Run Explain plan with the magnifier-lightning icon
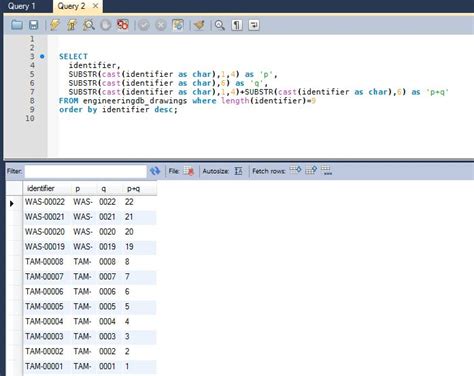Screen dimensions: 474x376 coord(88,25)
